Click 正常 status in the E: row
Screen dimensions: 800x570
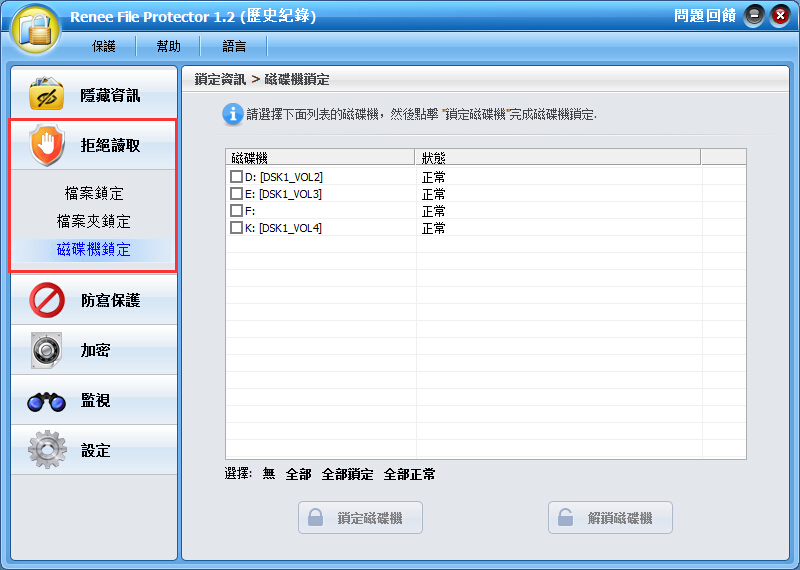[434, 194]
